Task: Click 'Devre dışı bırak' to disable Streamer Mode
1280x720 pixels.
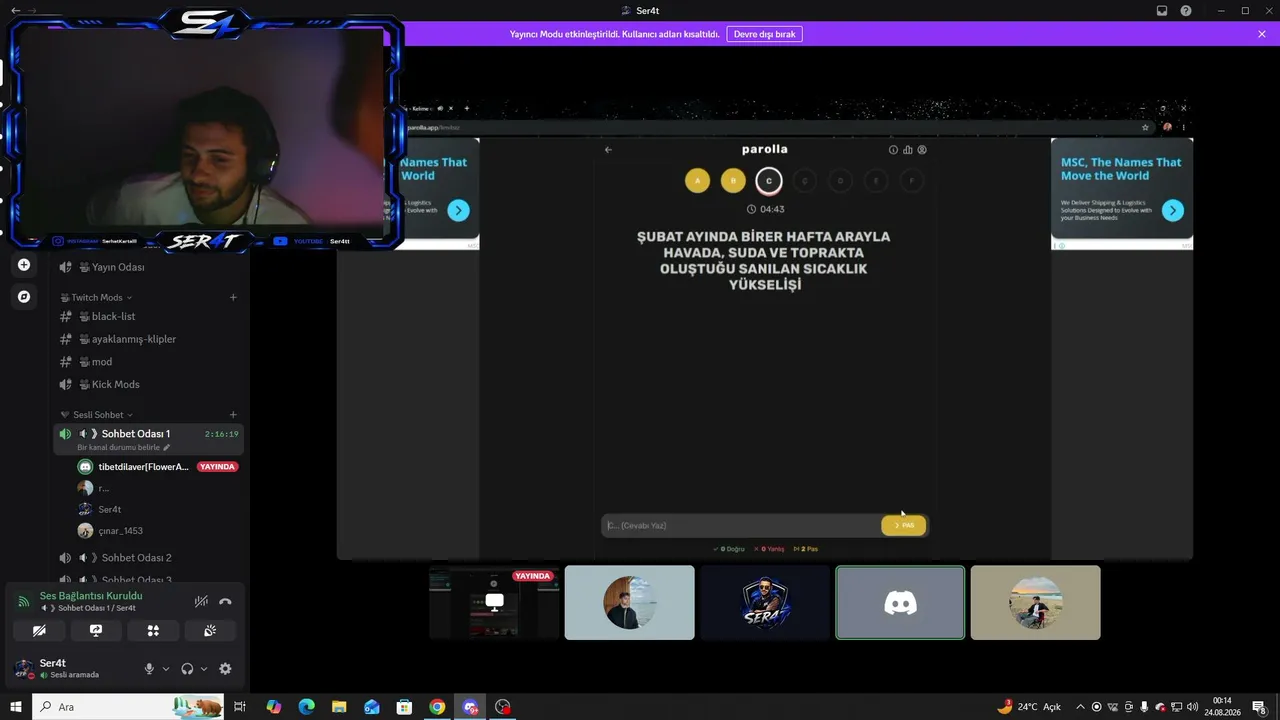Action: 764,34
